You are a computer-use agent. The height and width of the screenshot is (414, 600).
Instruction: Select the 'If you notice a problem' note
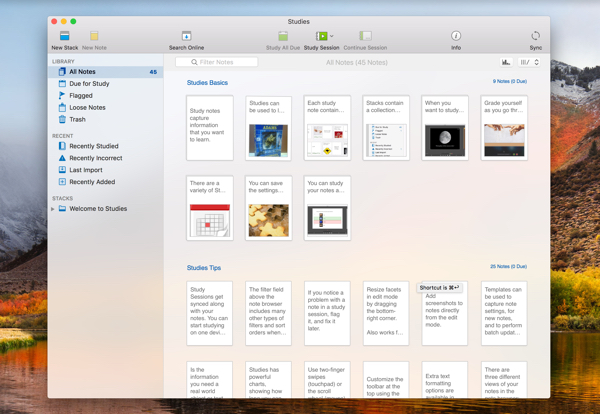point(327,313)
